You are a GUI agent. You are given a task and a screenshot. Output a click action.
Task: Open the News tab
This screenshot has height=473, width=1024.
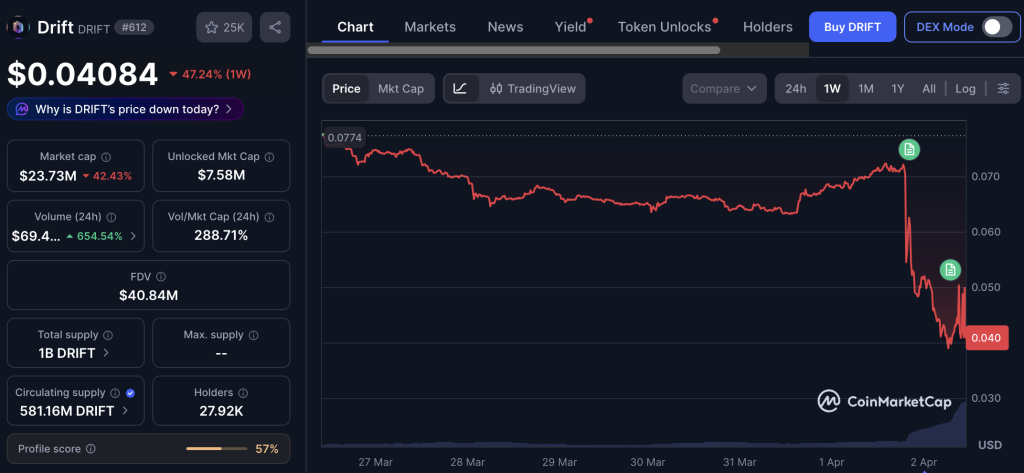[x=505, y=27]
